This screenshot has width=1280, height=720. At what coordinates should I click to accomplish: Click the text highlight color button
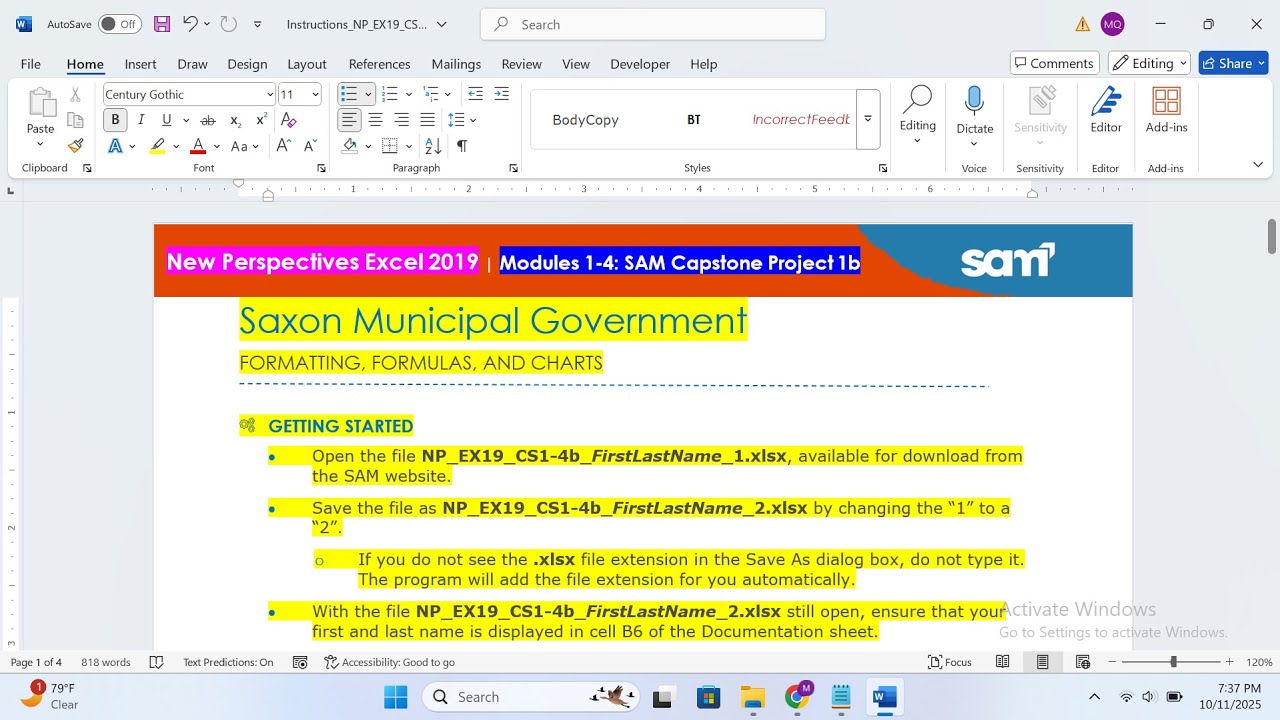tap(158, 146)
